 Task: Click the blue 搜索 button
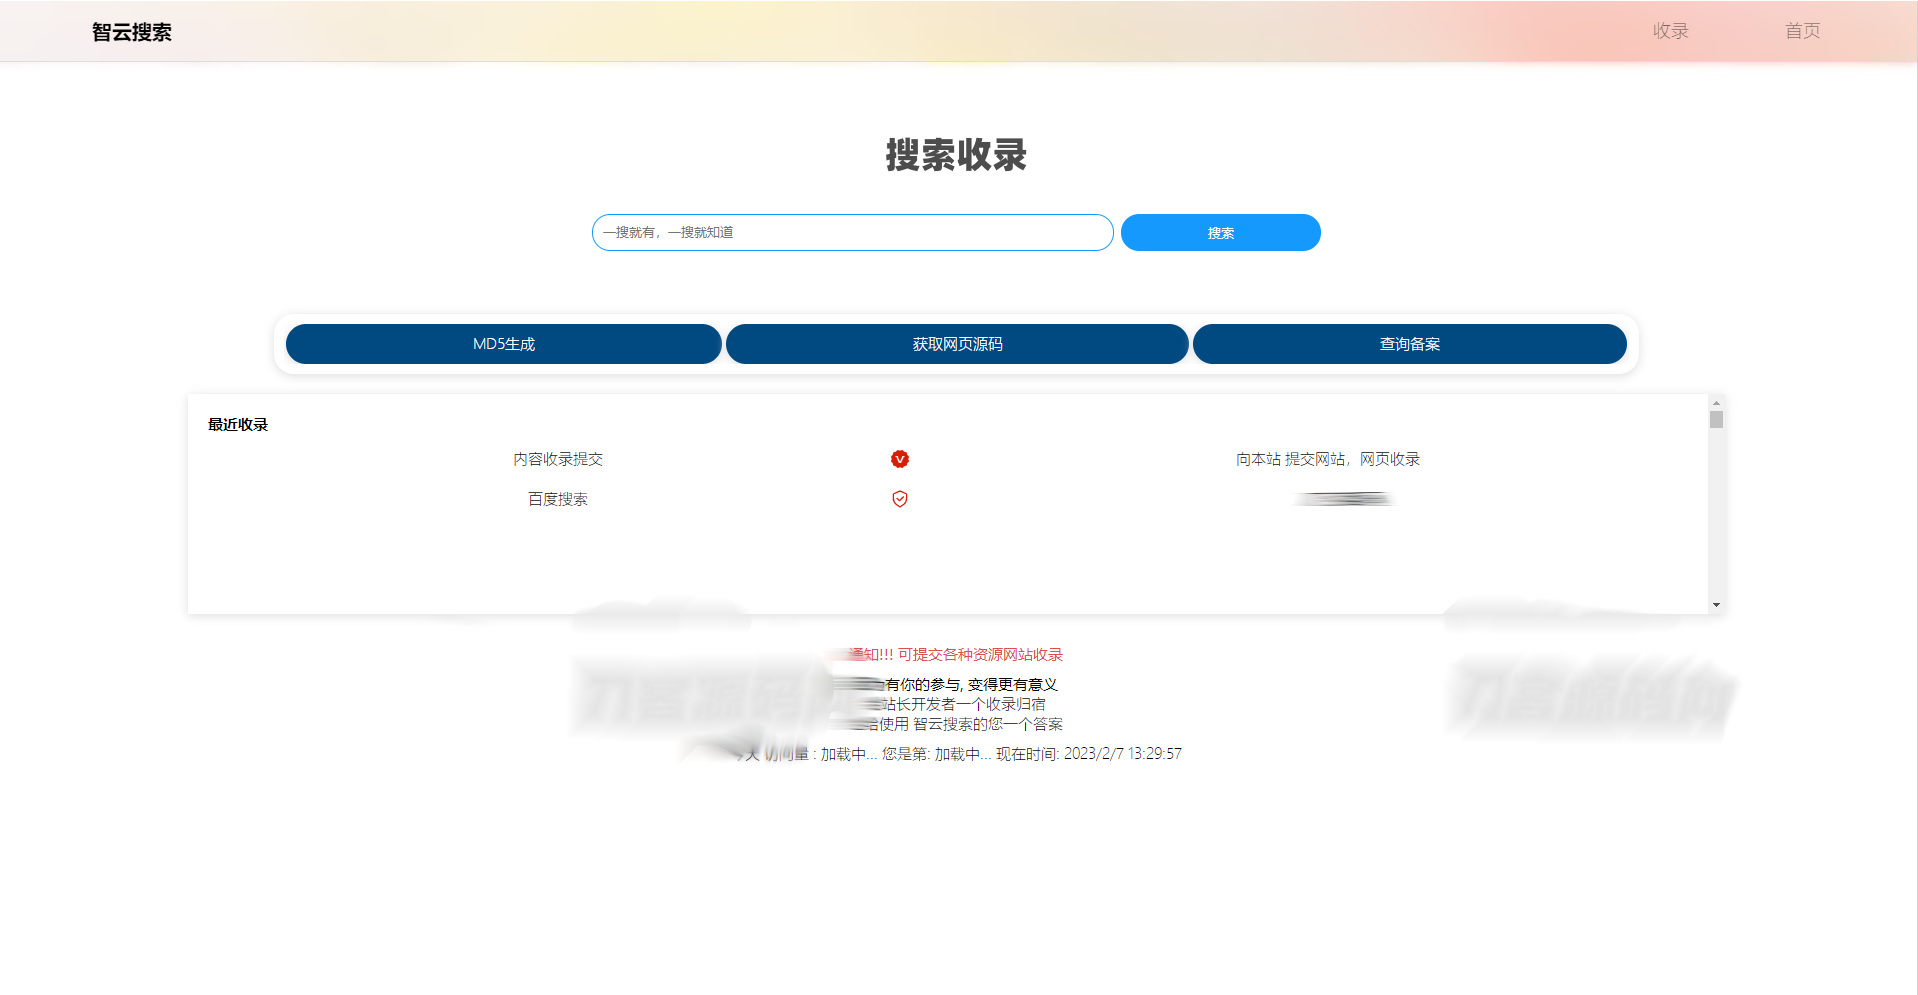[x=1220, y=232]
